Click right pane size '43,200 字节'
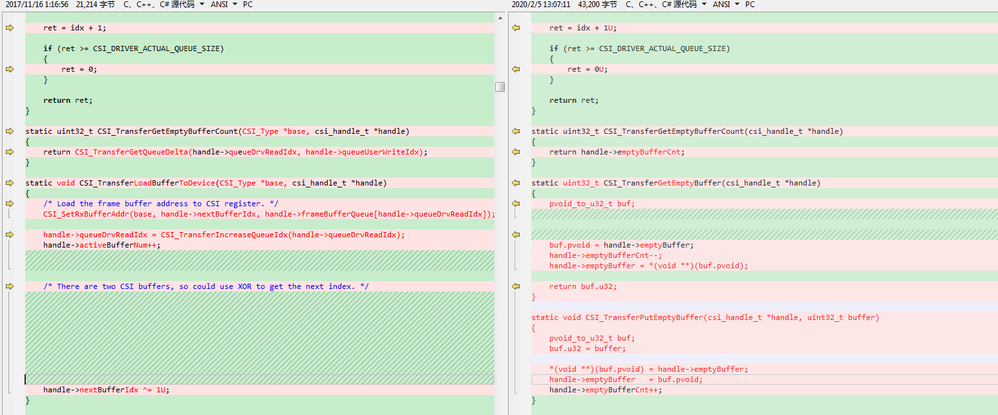Viewport: 998px width, 415px height. click(600, 4)
